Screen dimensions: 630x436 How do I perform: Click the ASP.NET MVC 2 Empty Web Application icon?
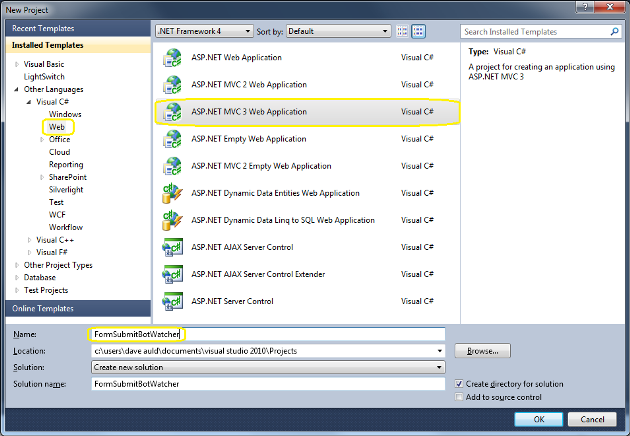[172, 166]
